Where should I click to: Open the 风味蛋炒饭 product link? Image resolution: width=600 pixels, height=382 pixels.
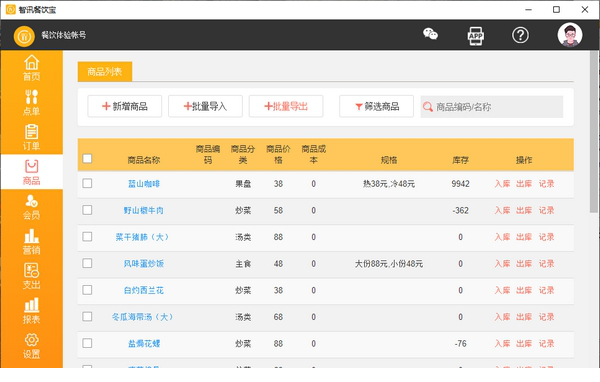(143, 264)
